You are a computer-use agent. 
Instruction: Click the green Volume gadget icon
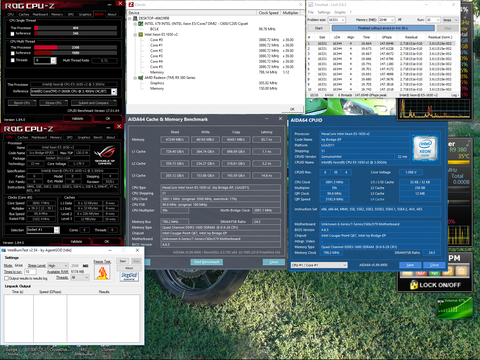(x=455, y=307)
